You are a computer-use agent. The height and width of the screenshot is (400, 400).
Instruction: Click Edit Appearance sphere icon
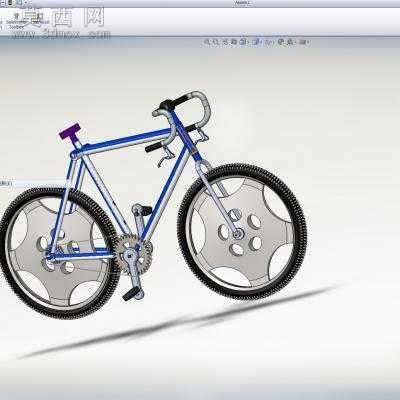281,42
